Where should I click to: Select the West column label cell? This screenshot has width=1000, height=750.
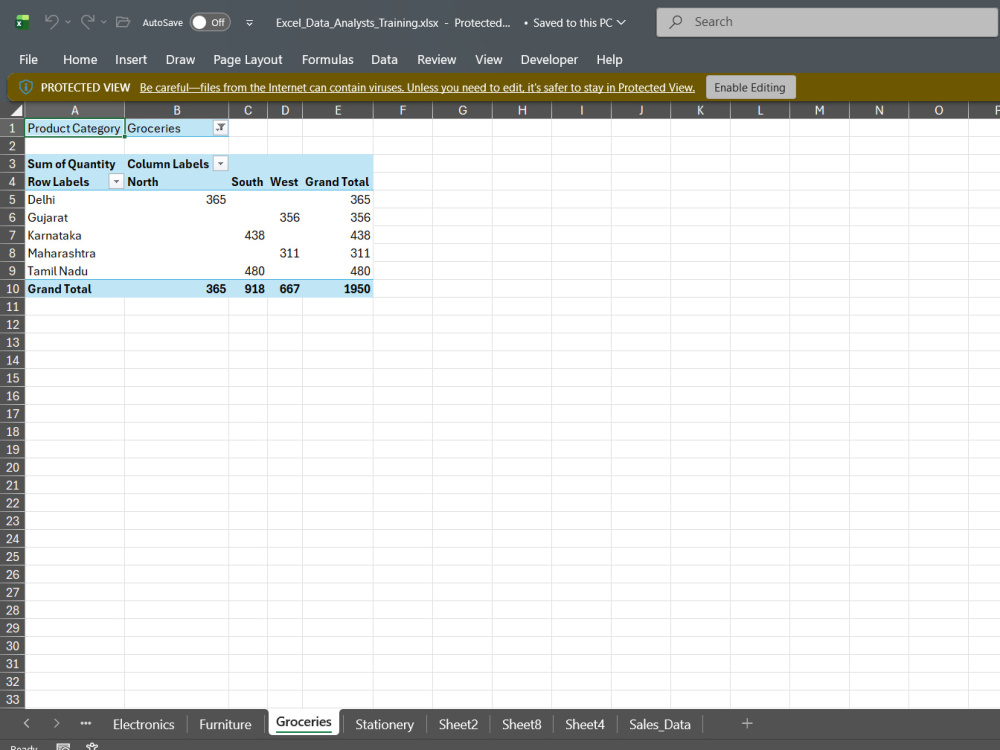(285, 182)
